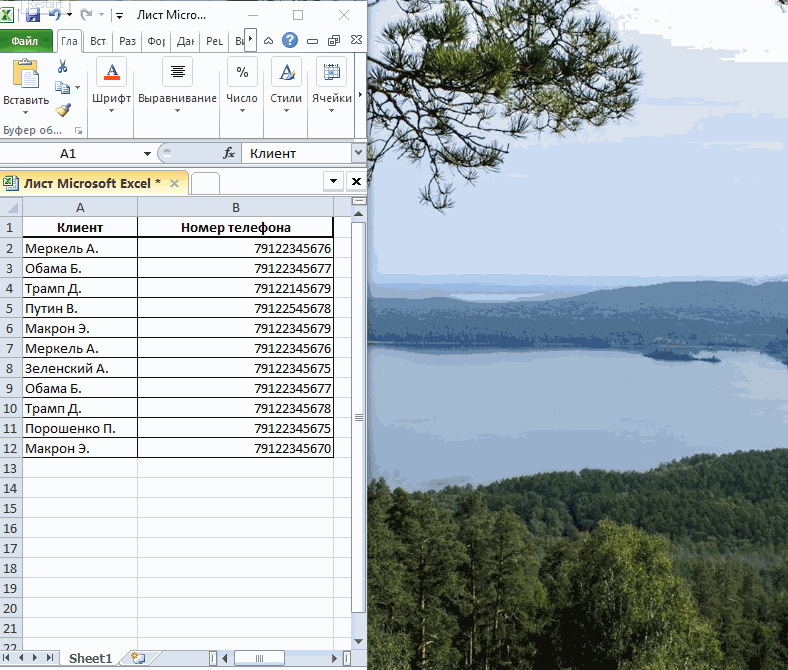
Task: Click the vertical scrollbar up arrow
Action: [358, 214]
